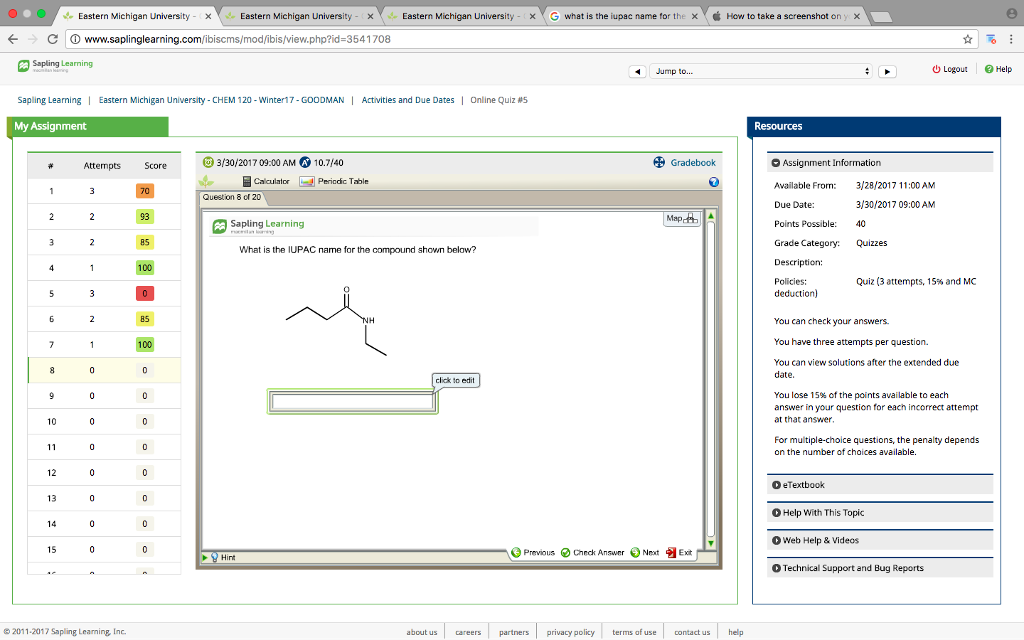Open the help footer link

(736, 632)
